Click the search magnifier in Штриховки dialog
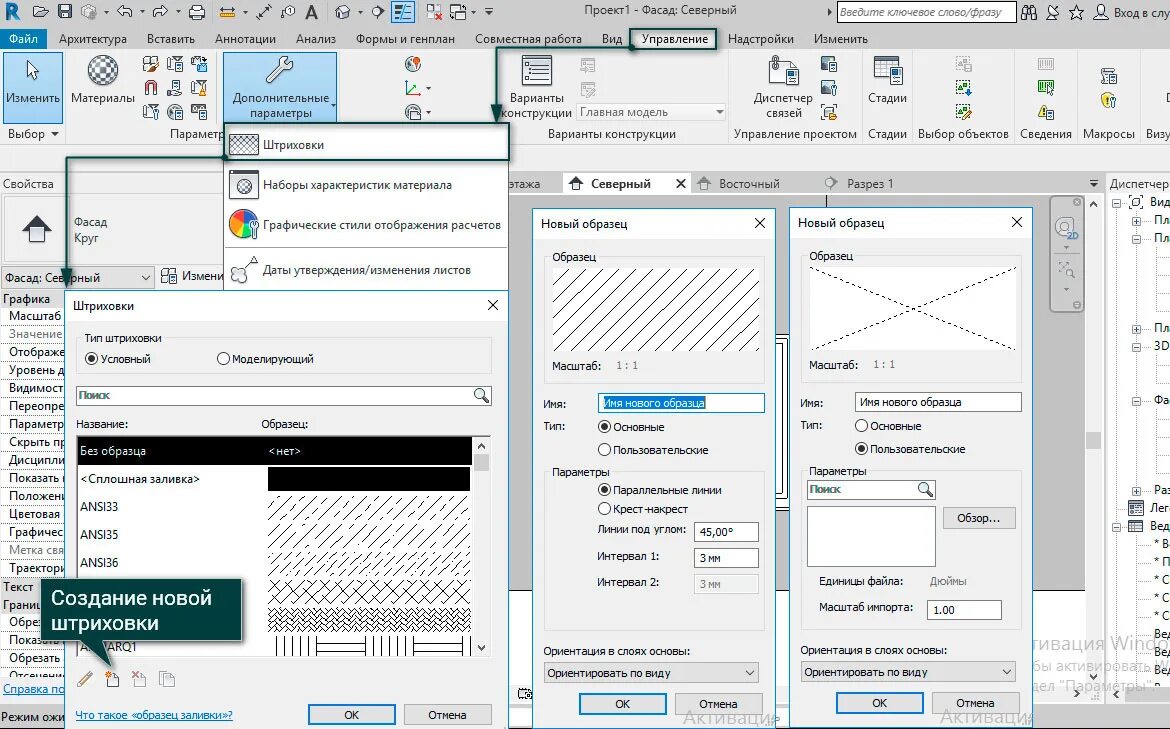The image size is (1170, 729). click(481, 395)
